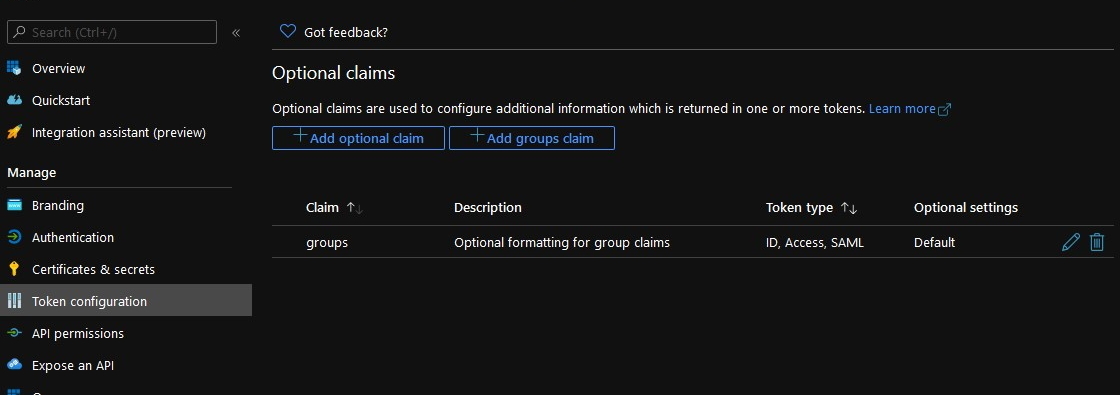This screenshot has height=395, width=1120.
Task: Click the Certificates & secrets key icon
Action: coord(14,269)
